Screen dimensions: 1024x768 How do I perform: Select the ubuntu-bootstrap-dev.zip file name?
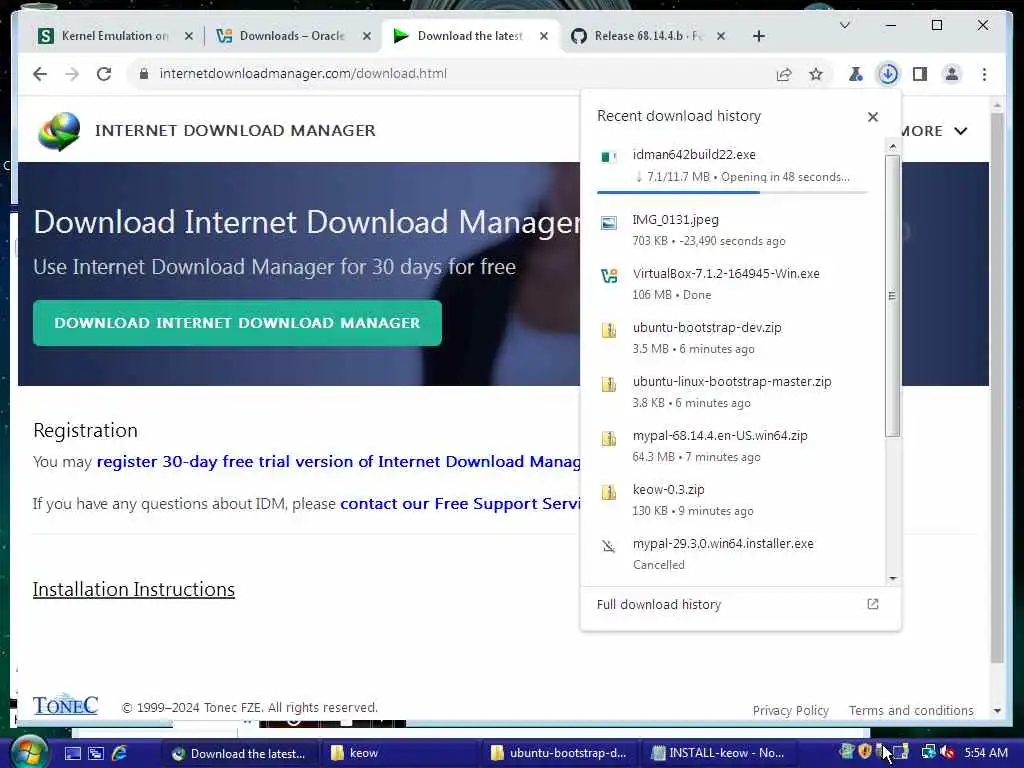click(707, 328)
